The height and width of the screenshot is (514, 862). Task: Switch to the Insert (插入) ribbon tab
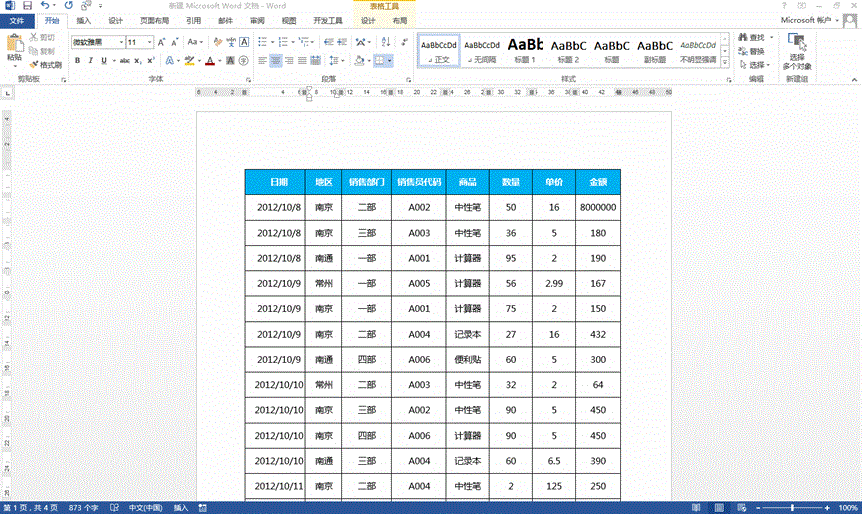pyautogui.click(x=83, y=20)
